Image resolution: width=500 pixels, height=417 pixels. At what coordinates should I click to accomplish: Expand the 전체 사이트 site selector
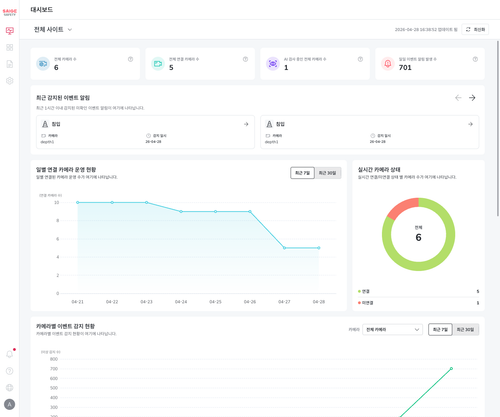(x=53, y=30)
